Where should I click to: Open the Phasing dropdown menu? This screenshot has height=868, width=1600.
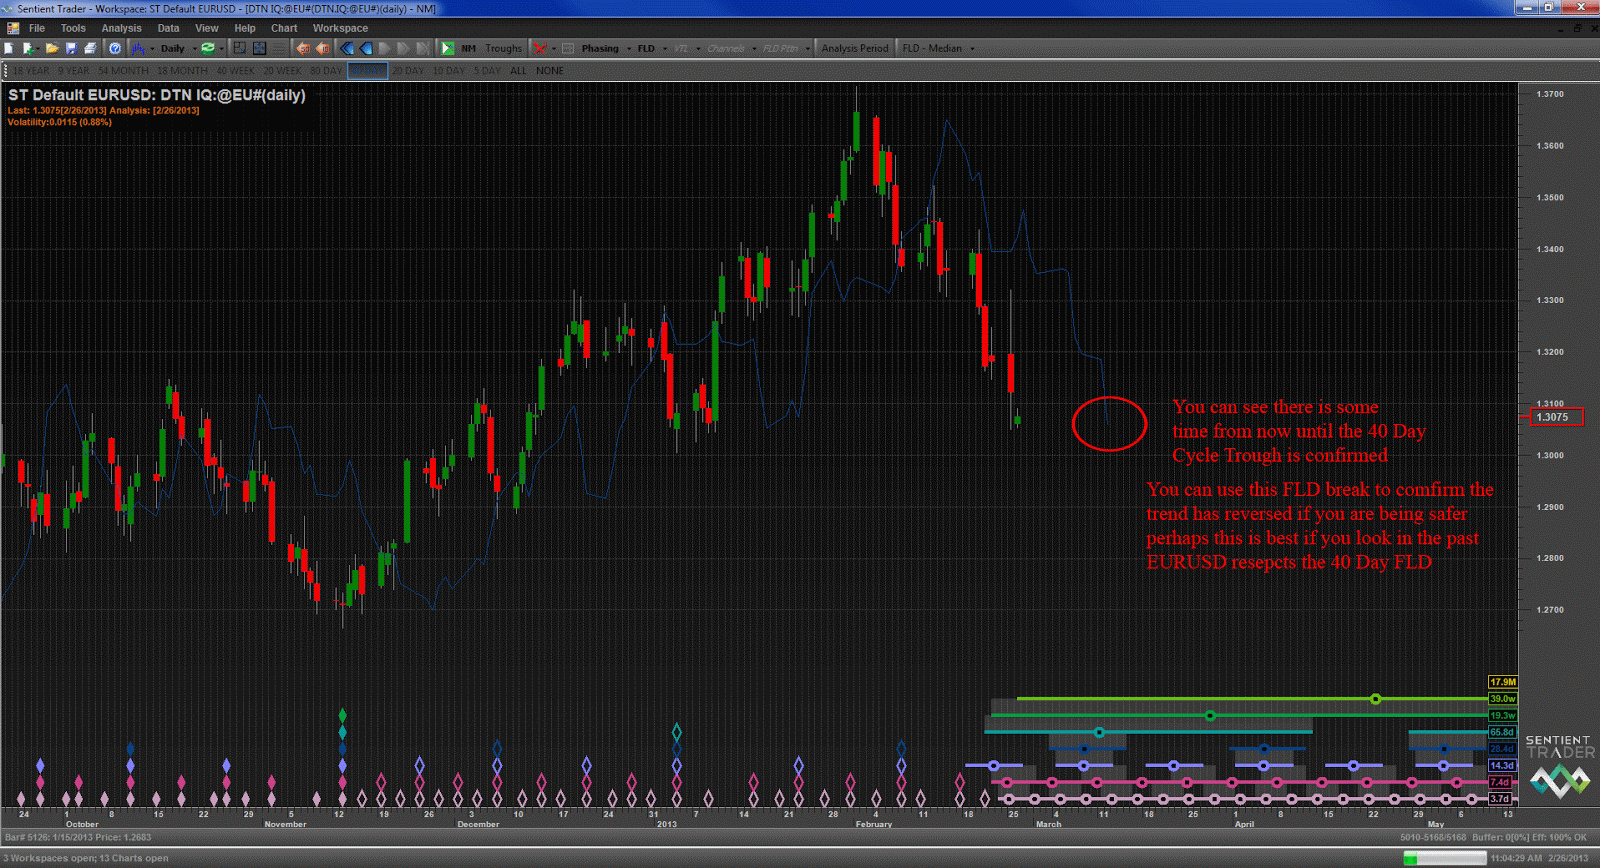coord(605,48)
